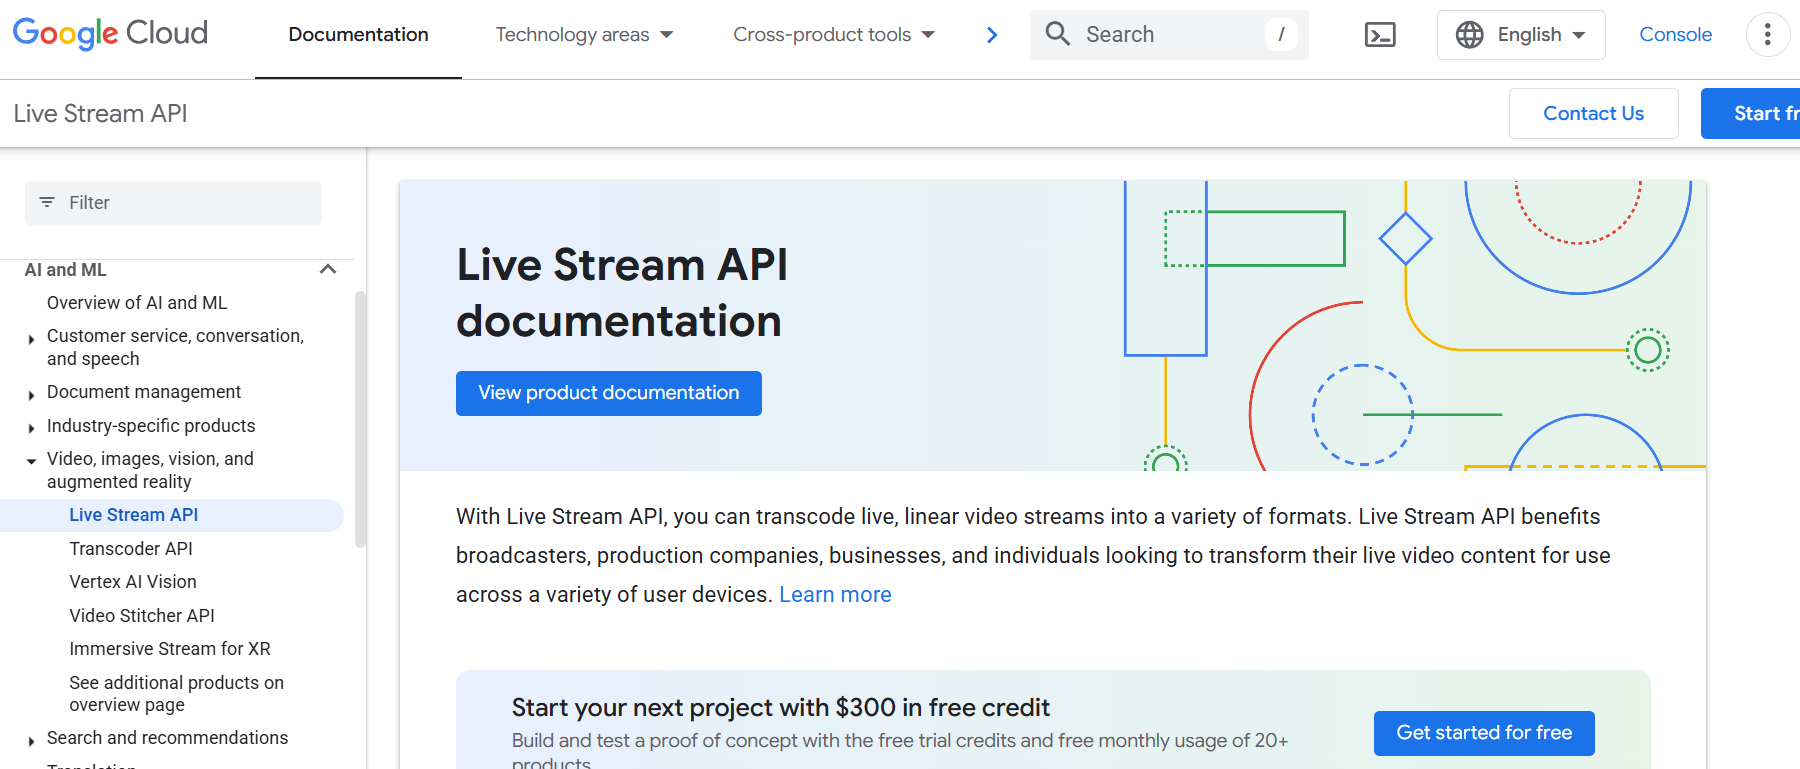Click the globe language icon
This screenshot has height=769, width=1800.
tap(1469, 35)
